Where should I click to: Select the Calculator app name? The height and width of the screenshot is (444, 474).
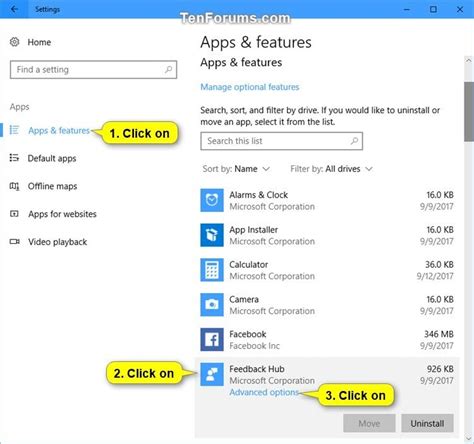(249, 264)
